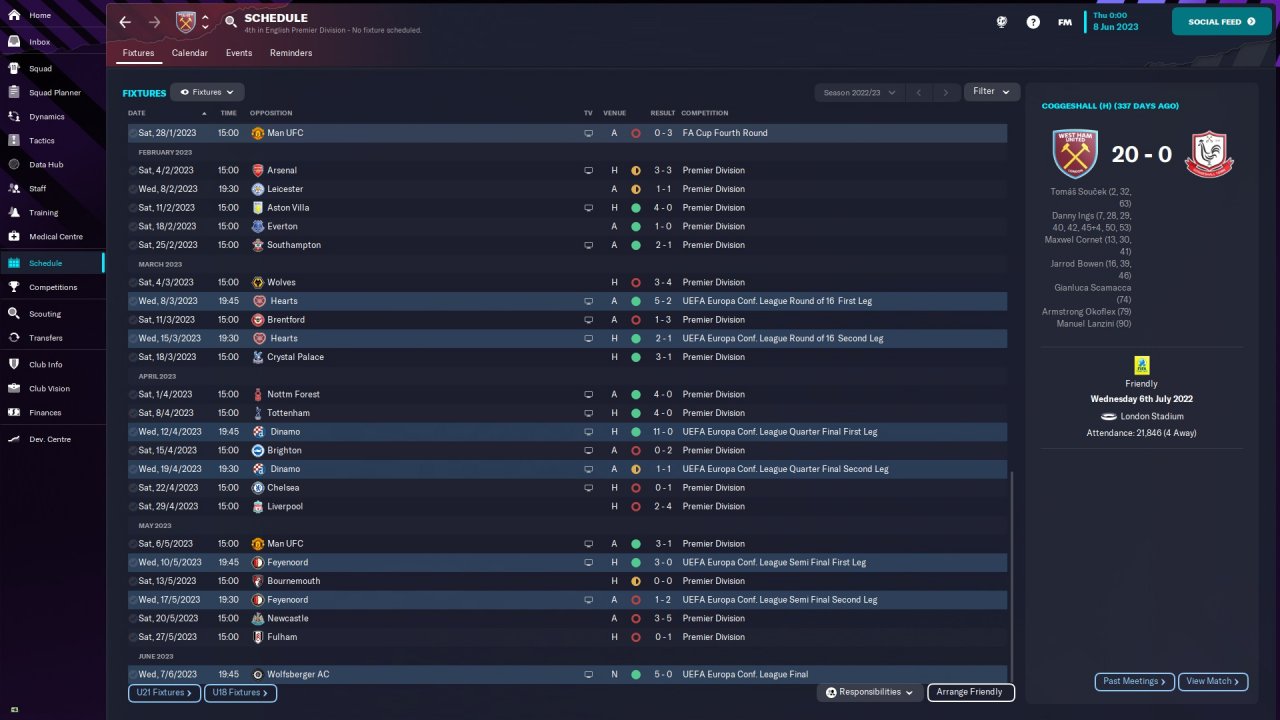
Task: Open the Season 2022/23 dropdown
Action: (x=859, y=93)
